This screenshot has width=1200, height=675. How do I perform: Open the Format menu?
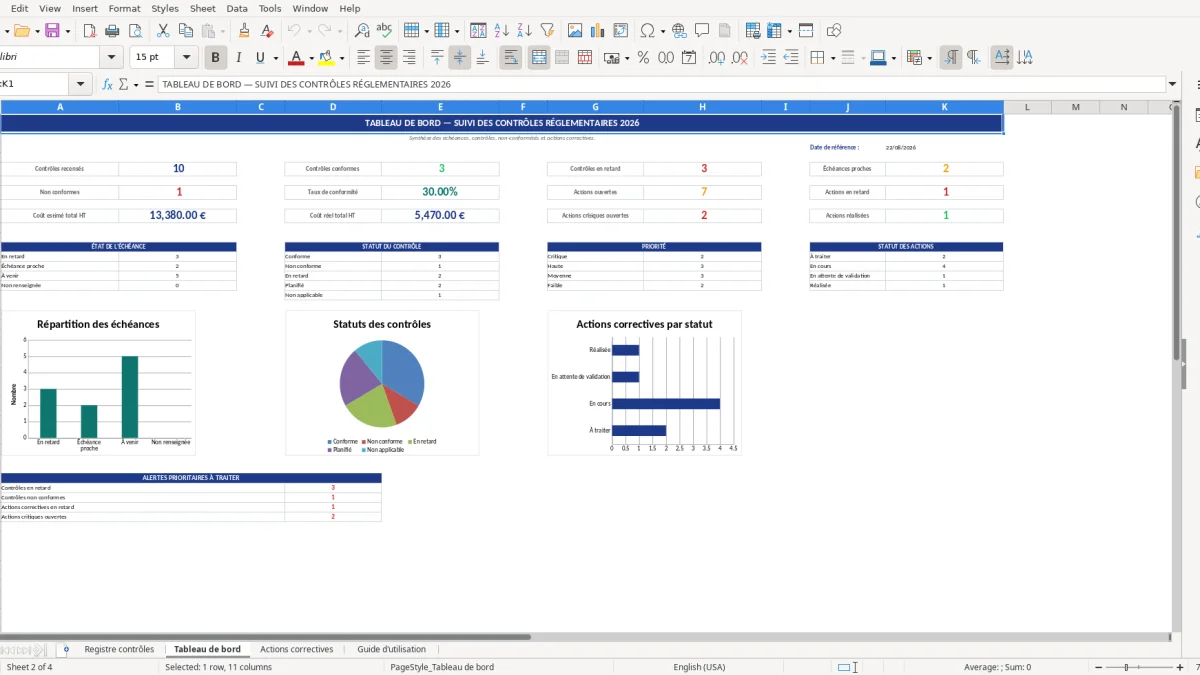point(125,8)
